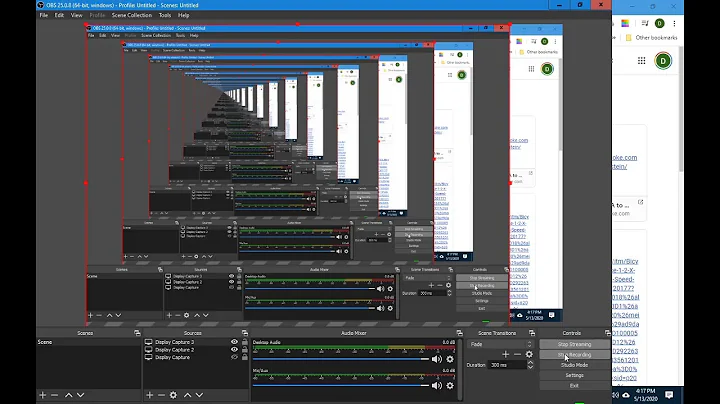The image size is (720, 404).
Task: Pop out the Scenes dock panel
Action: click(137, 333)
